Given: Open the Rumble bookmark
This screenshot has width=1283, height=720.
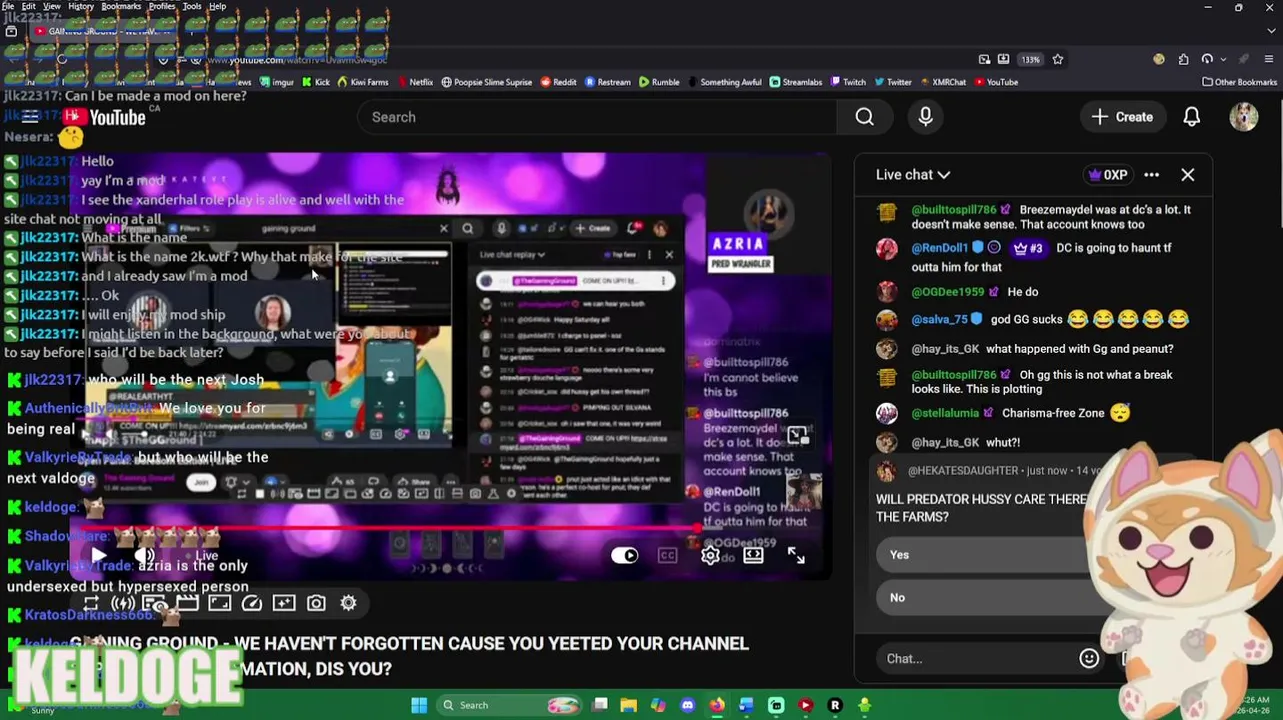Looking at the screenshot, I should (x=659, y=82).
